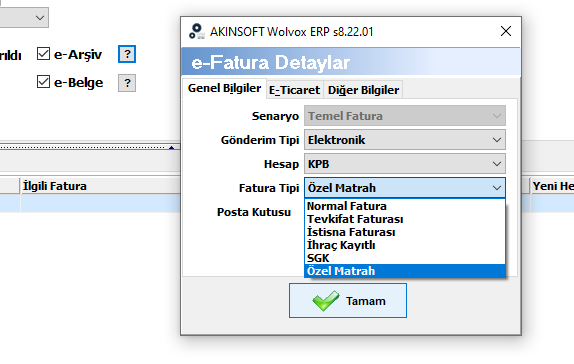Uncheck the e-Arşiv checkbox

43,53
